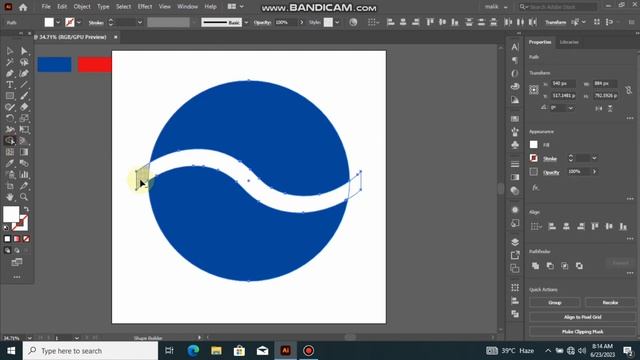Open the Object menu
Viewport: 640px width, 360px height.
coord(82,7)
